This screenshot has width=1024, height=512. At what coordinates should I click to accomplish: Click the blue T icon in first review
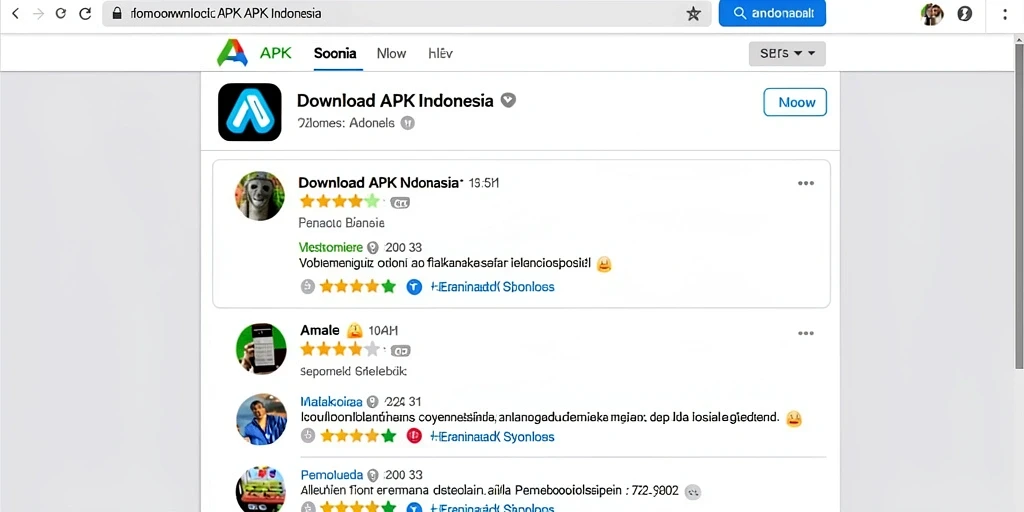point(414,287)
